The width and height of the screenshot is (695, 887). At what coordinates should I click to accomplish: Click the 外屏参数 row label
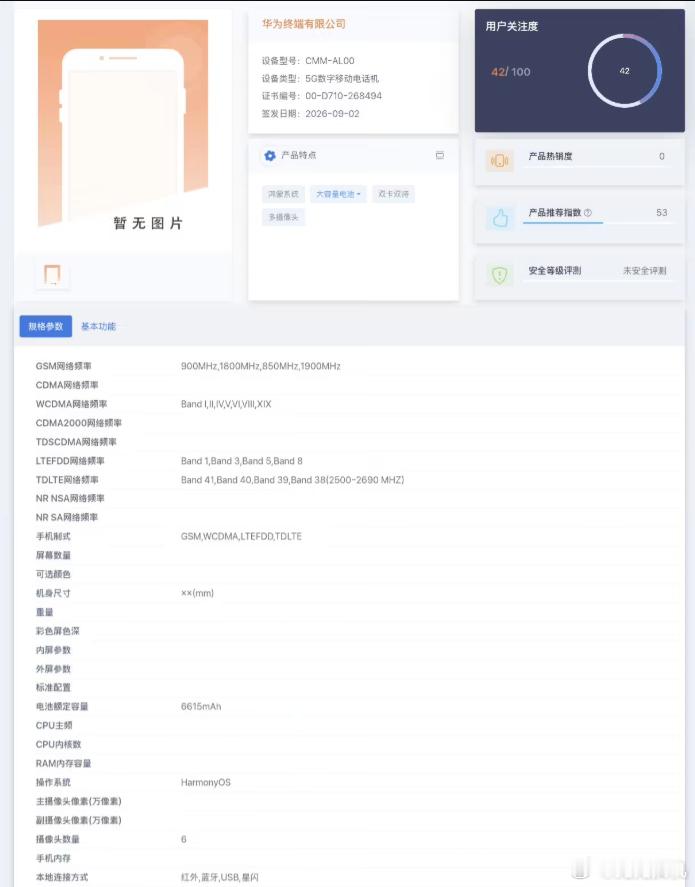(53, 669)
